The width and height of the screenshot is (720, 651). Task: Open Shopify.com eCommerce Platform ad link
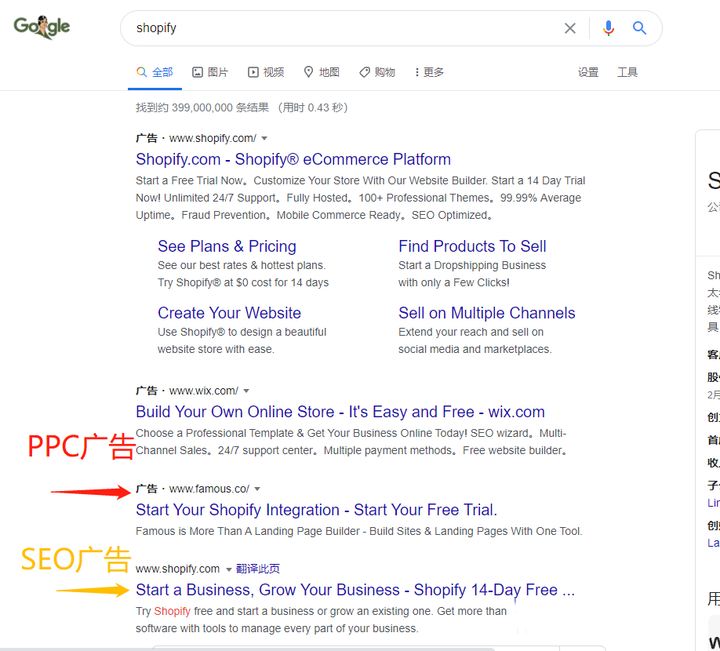tap(293, 159)
